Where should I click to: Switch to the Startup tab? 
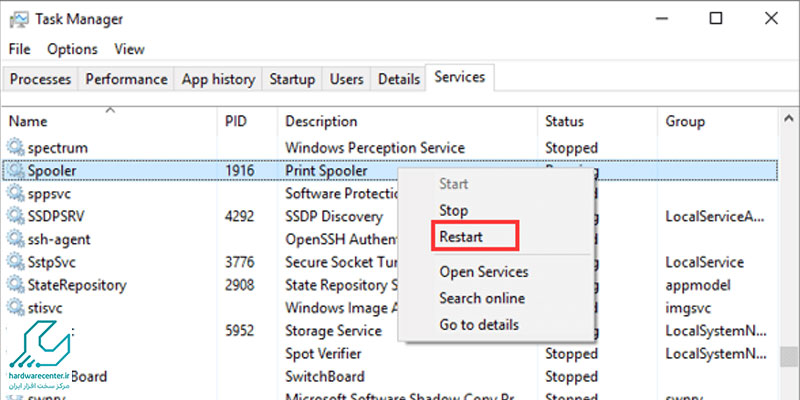click(x=291, y=79)
